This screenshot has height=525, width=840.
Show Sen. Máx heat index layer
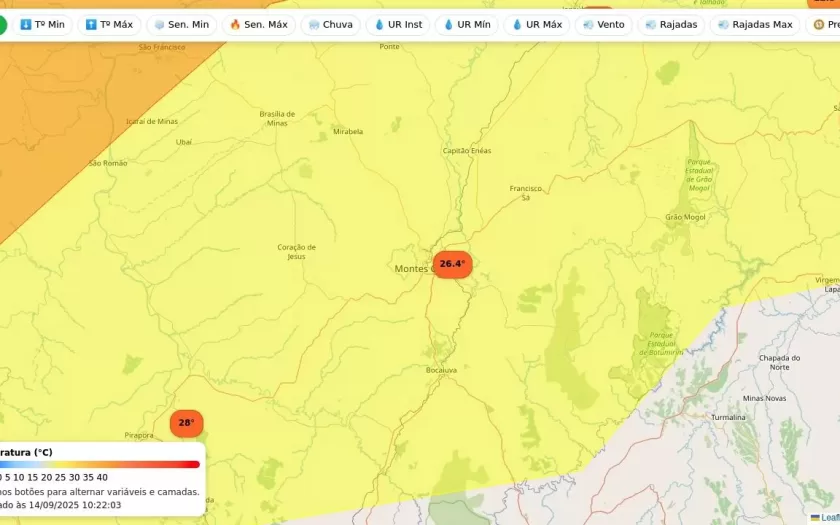pyautogui.click(x=258, y=24)
